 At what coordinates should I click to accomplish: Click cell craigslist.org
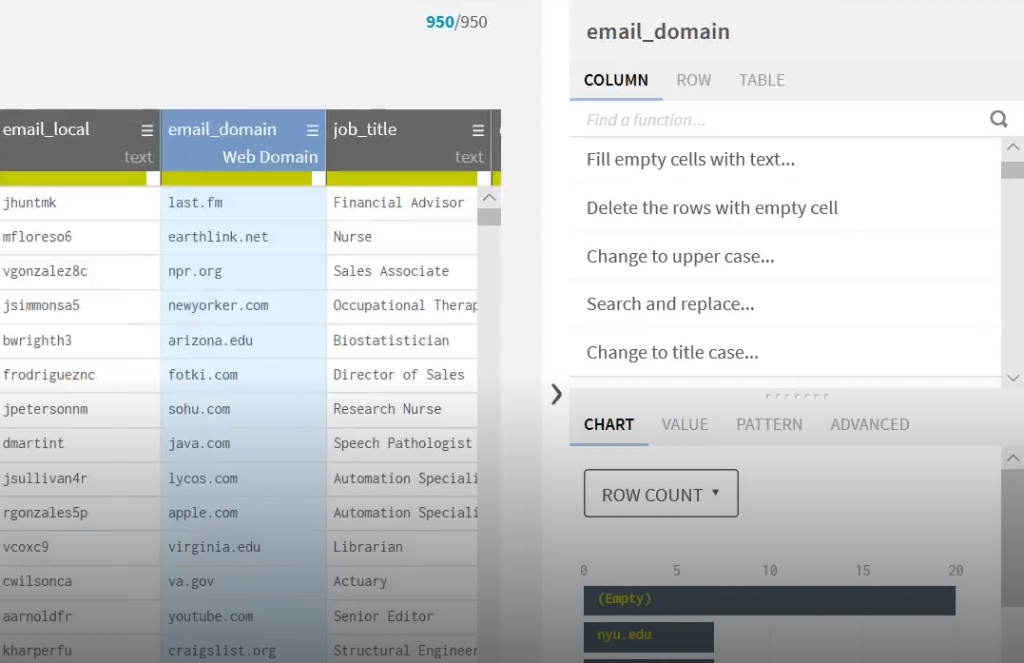click(243, 650)
